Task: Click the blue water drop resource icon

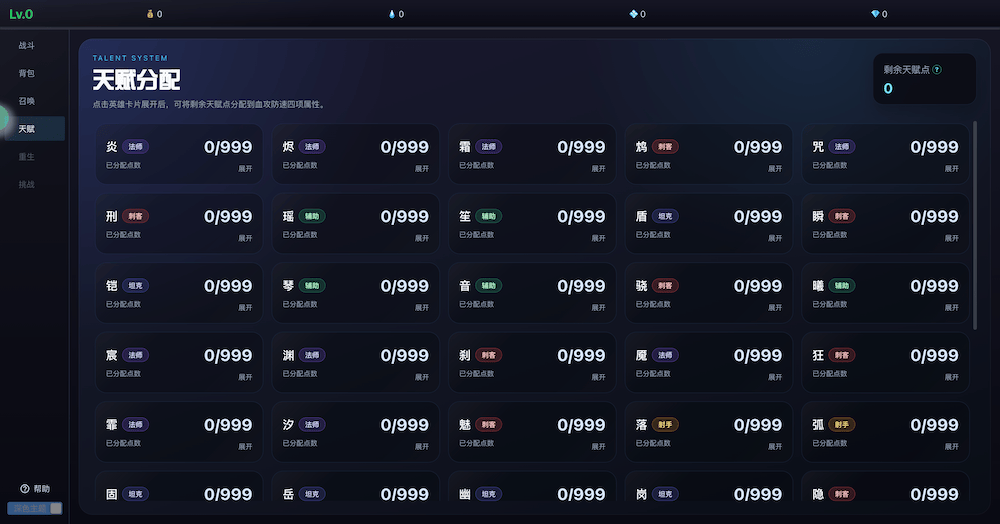Action: click(392, 15)
